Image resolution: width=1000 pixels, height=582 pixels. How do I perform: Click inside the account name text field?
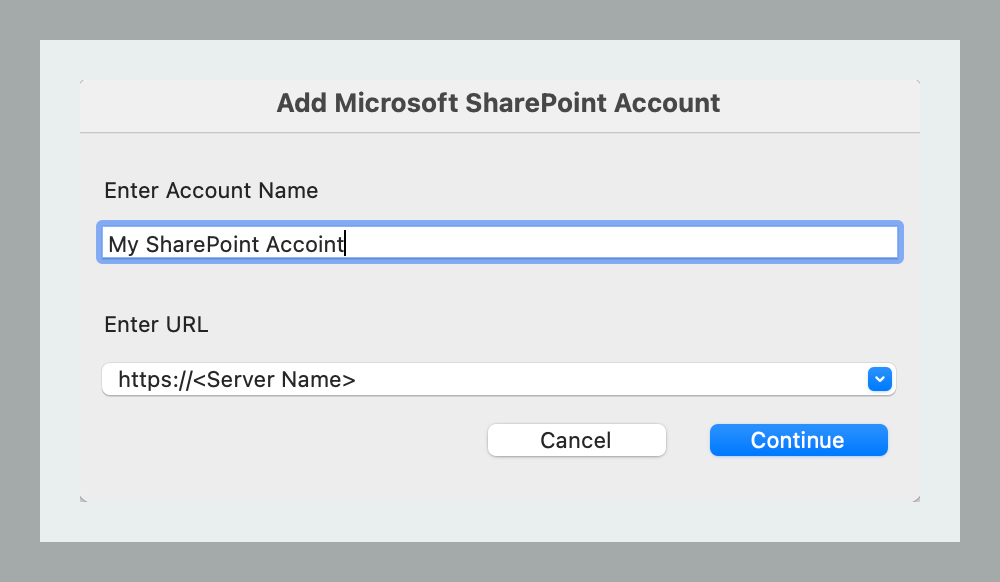tap(500, 243)
